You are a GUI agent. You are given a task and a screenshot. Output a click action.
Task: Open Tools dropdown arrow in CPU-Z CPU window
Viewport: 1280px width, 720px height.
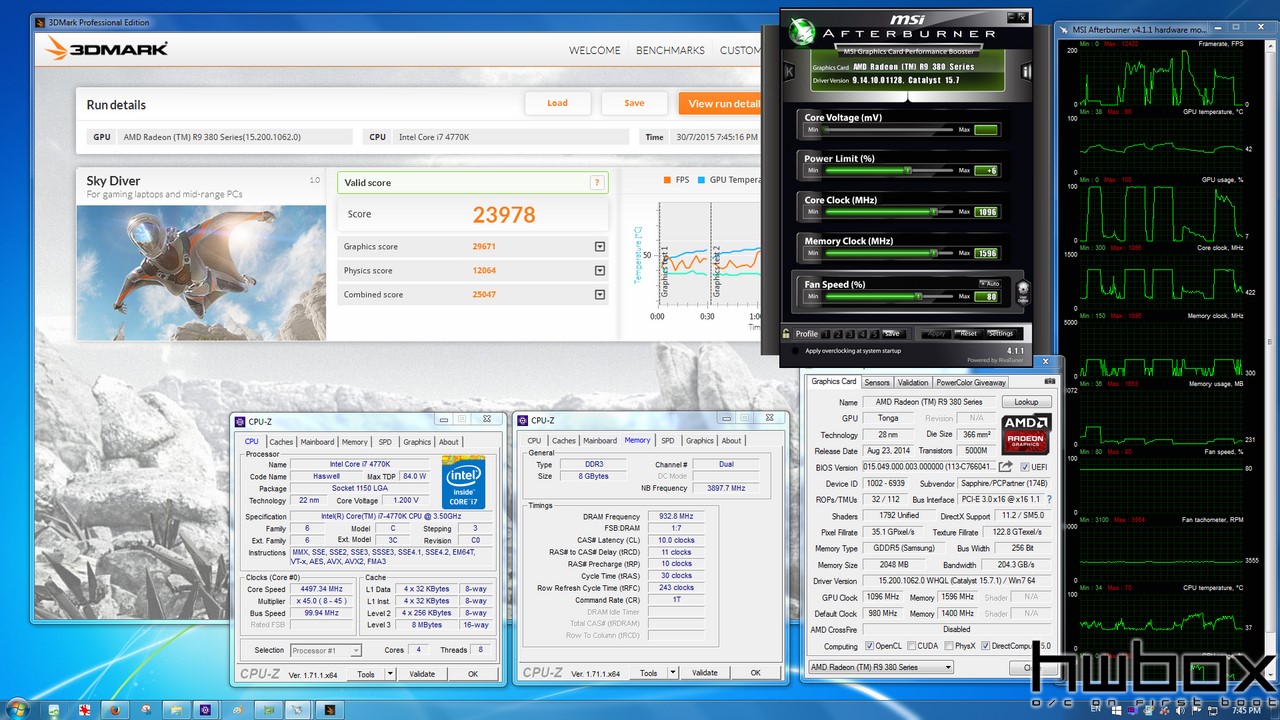pyautogui.click(x=390, y=674)
